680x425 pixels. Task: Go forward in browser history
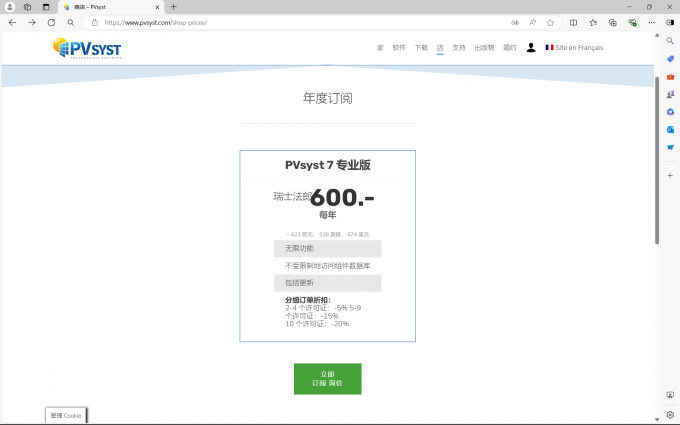(x=32, y=23)
